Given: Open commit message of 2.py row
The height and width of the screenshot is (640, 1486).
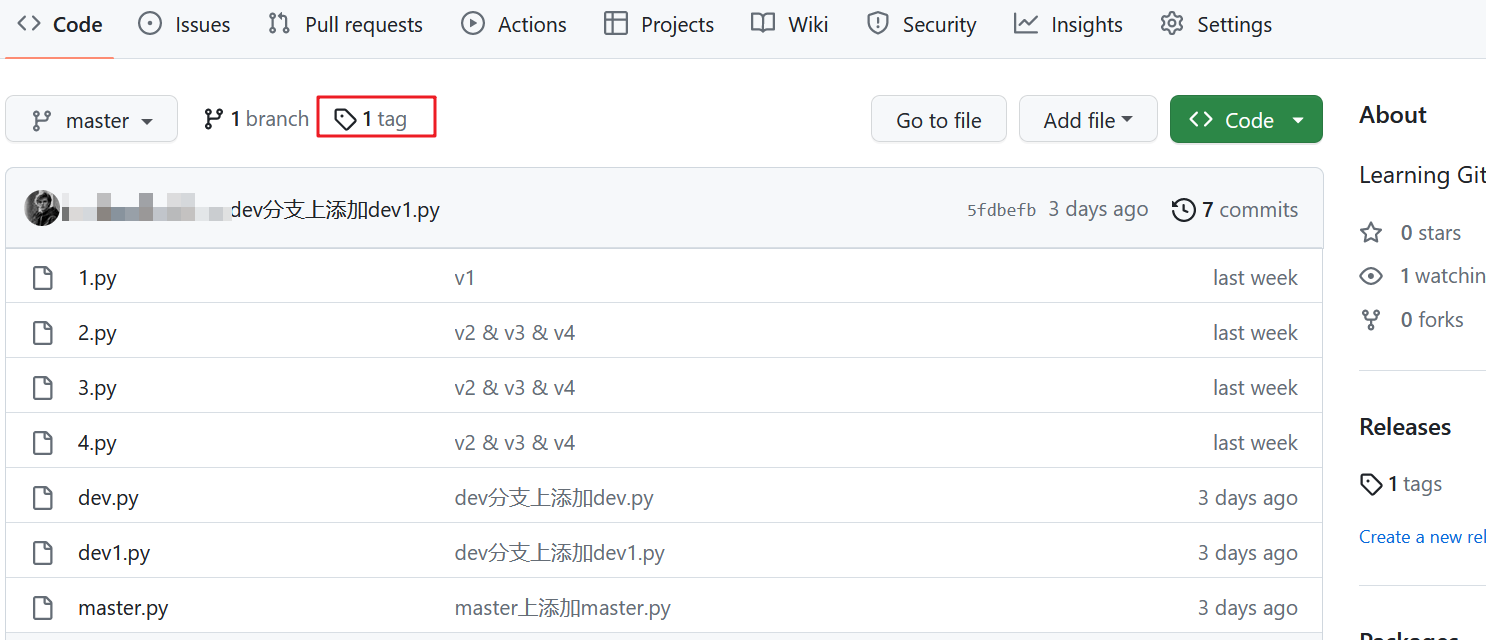Looking at the screenshot, I should tap(515, 333).
